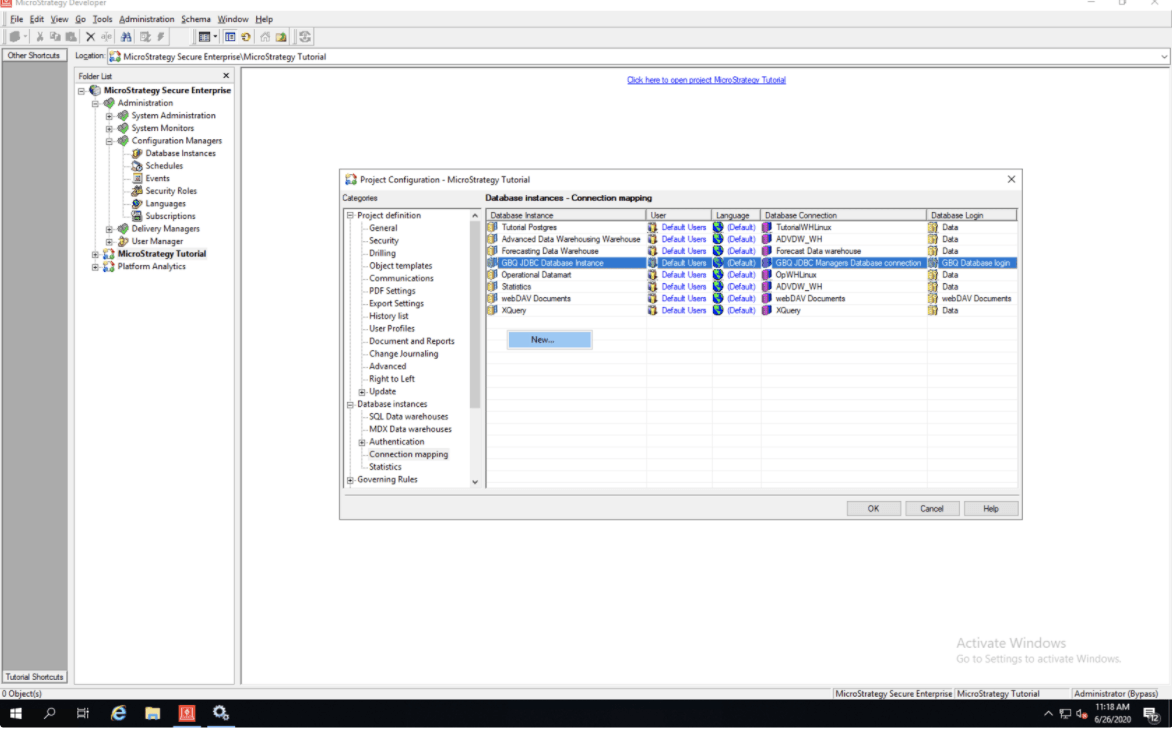Select the Database Instances icon in Folder List

(x=138, y=154)
